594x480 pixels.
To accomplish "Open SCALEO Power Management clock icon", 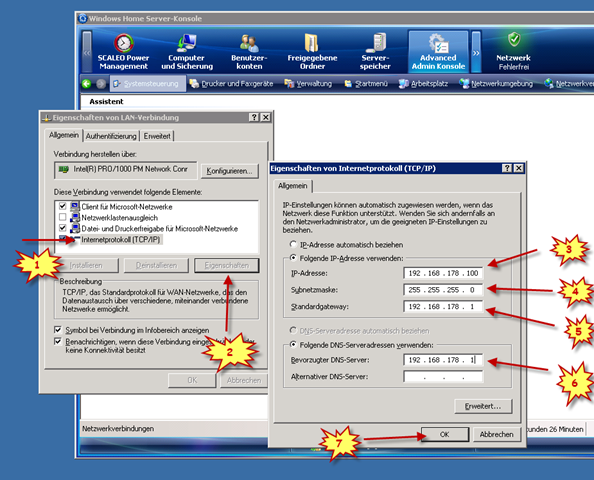I will click(123, 43).
